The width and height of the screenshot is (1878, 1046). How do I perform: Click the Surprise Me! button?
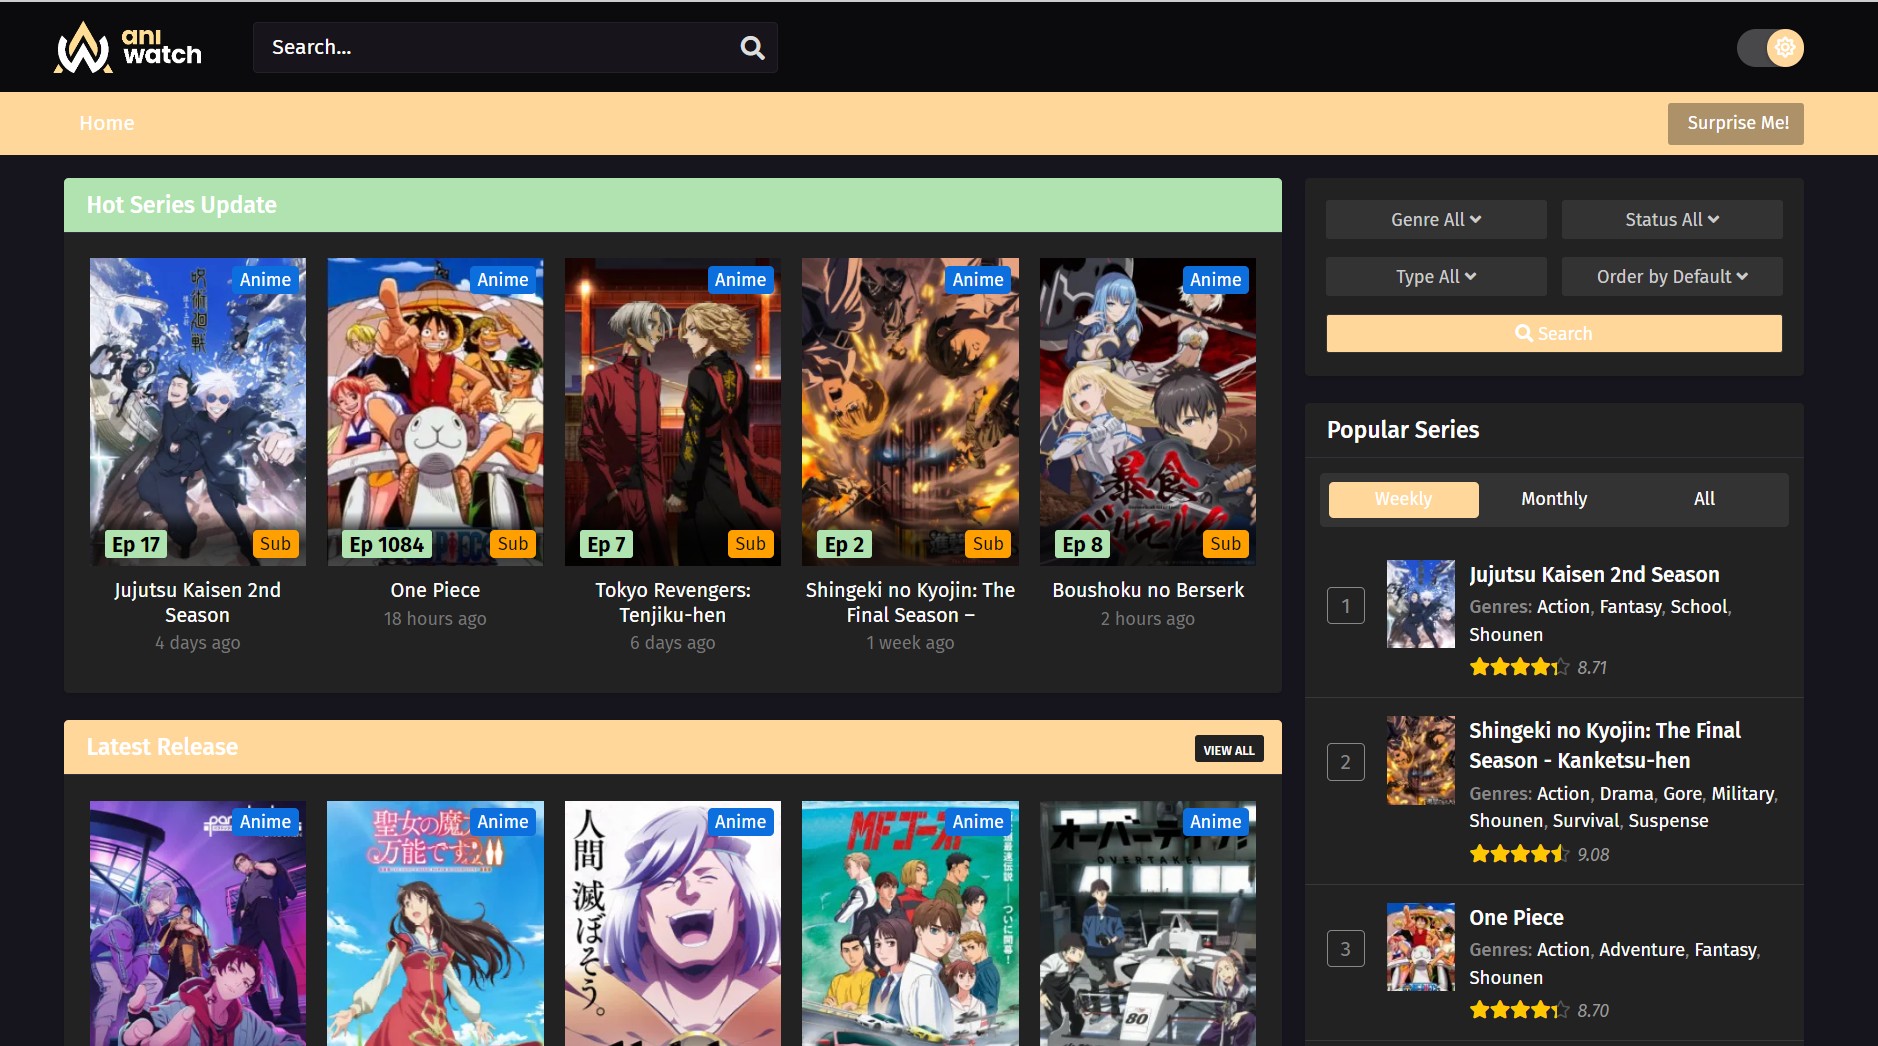[1736, 123]
